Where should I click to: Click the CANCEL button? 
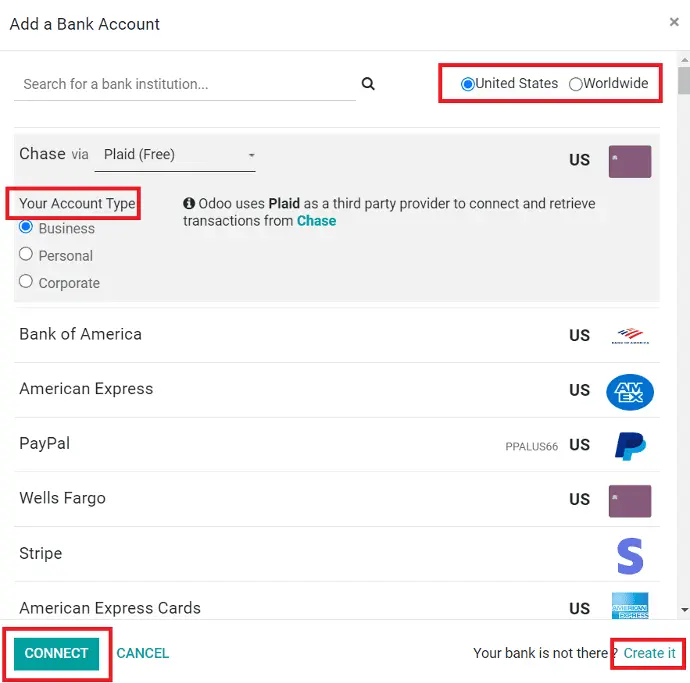(143, 654)
